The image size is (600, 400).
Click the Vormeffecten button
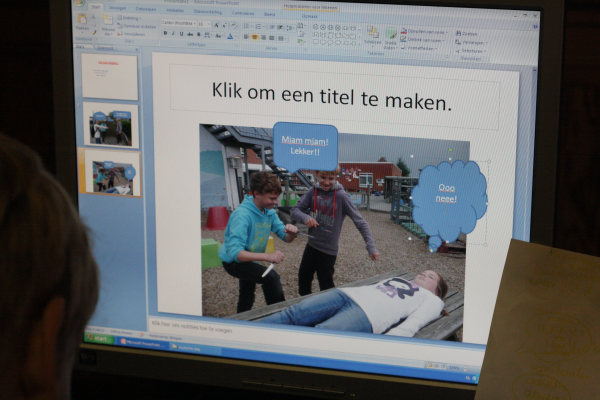pos(419,48)
